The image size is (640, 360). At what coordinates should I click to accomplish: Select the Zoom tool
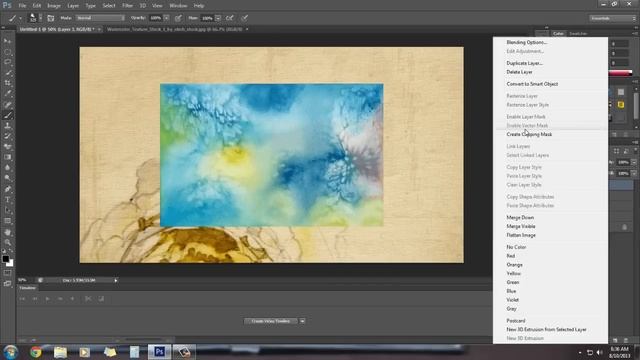[x=7, y=242]
